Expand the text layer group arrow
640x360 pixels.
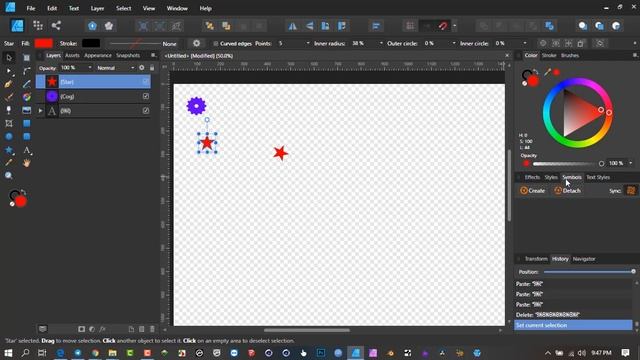(x=40, y=111)
